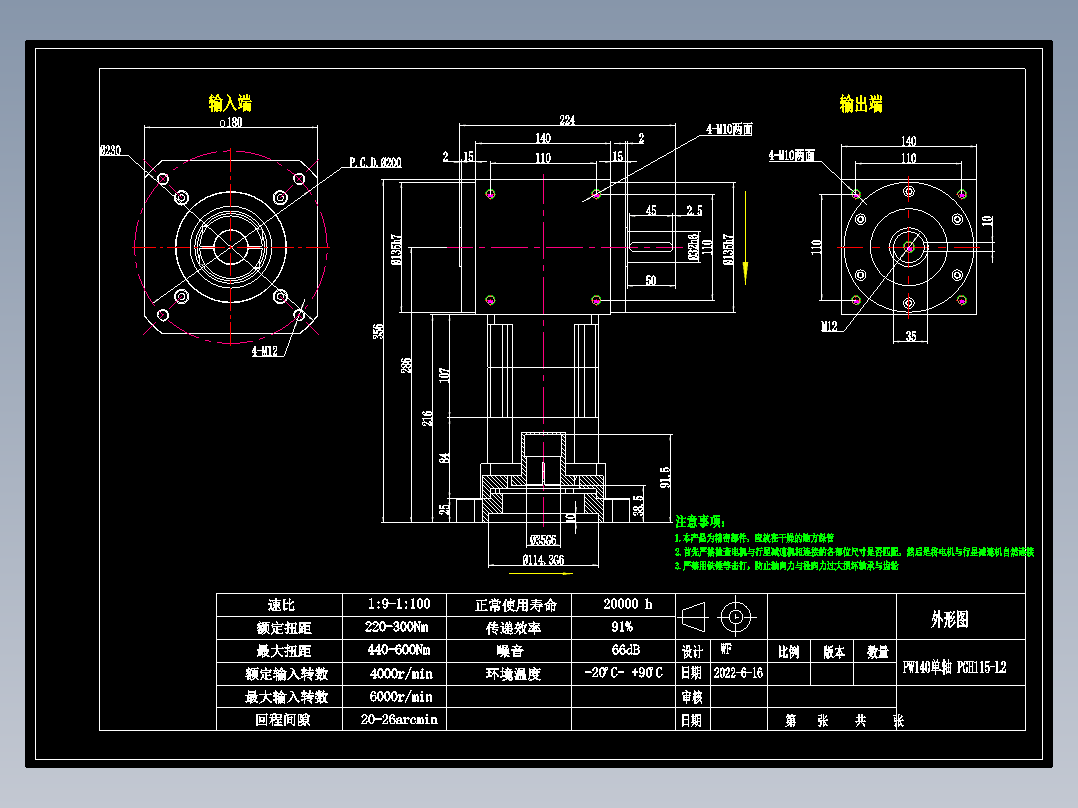Screen dimensions: 1078x808
Task: Click the first-angle projection cone symbol
Action: point(693,617)
